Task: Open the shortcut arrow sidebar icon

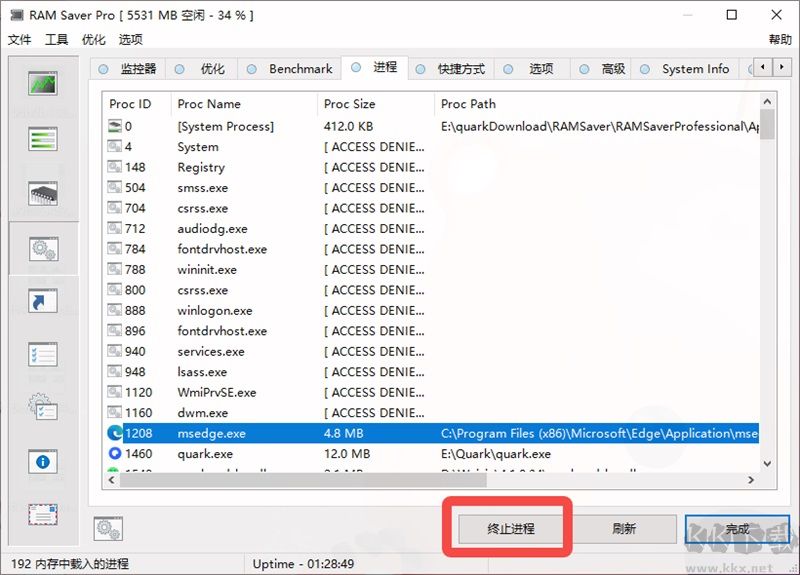Action: (43, 301)
